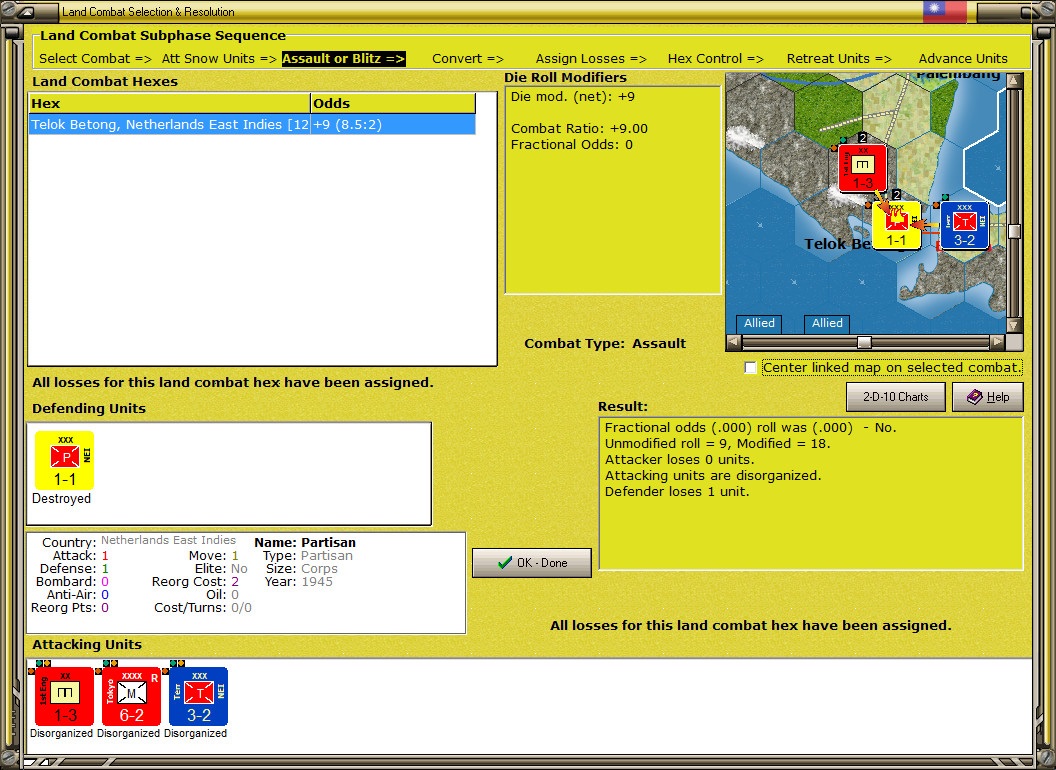Click the Country: Netherlands East Indies value
Screen dimensions: 1056x770
point(168,540)
